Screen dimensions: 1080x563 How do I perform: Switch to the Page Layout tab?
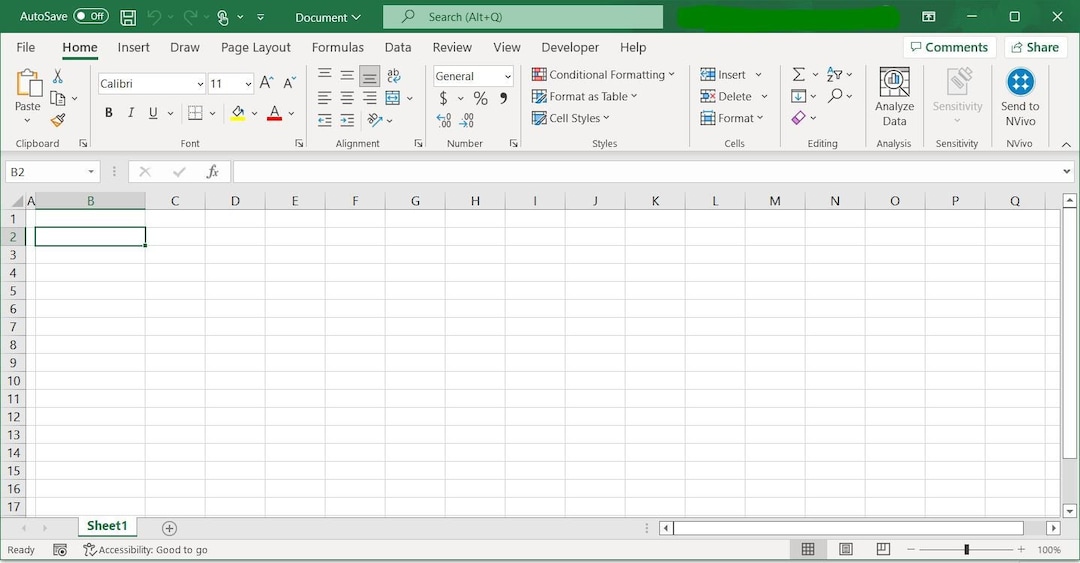(256, 48)
